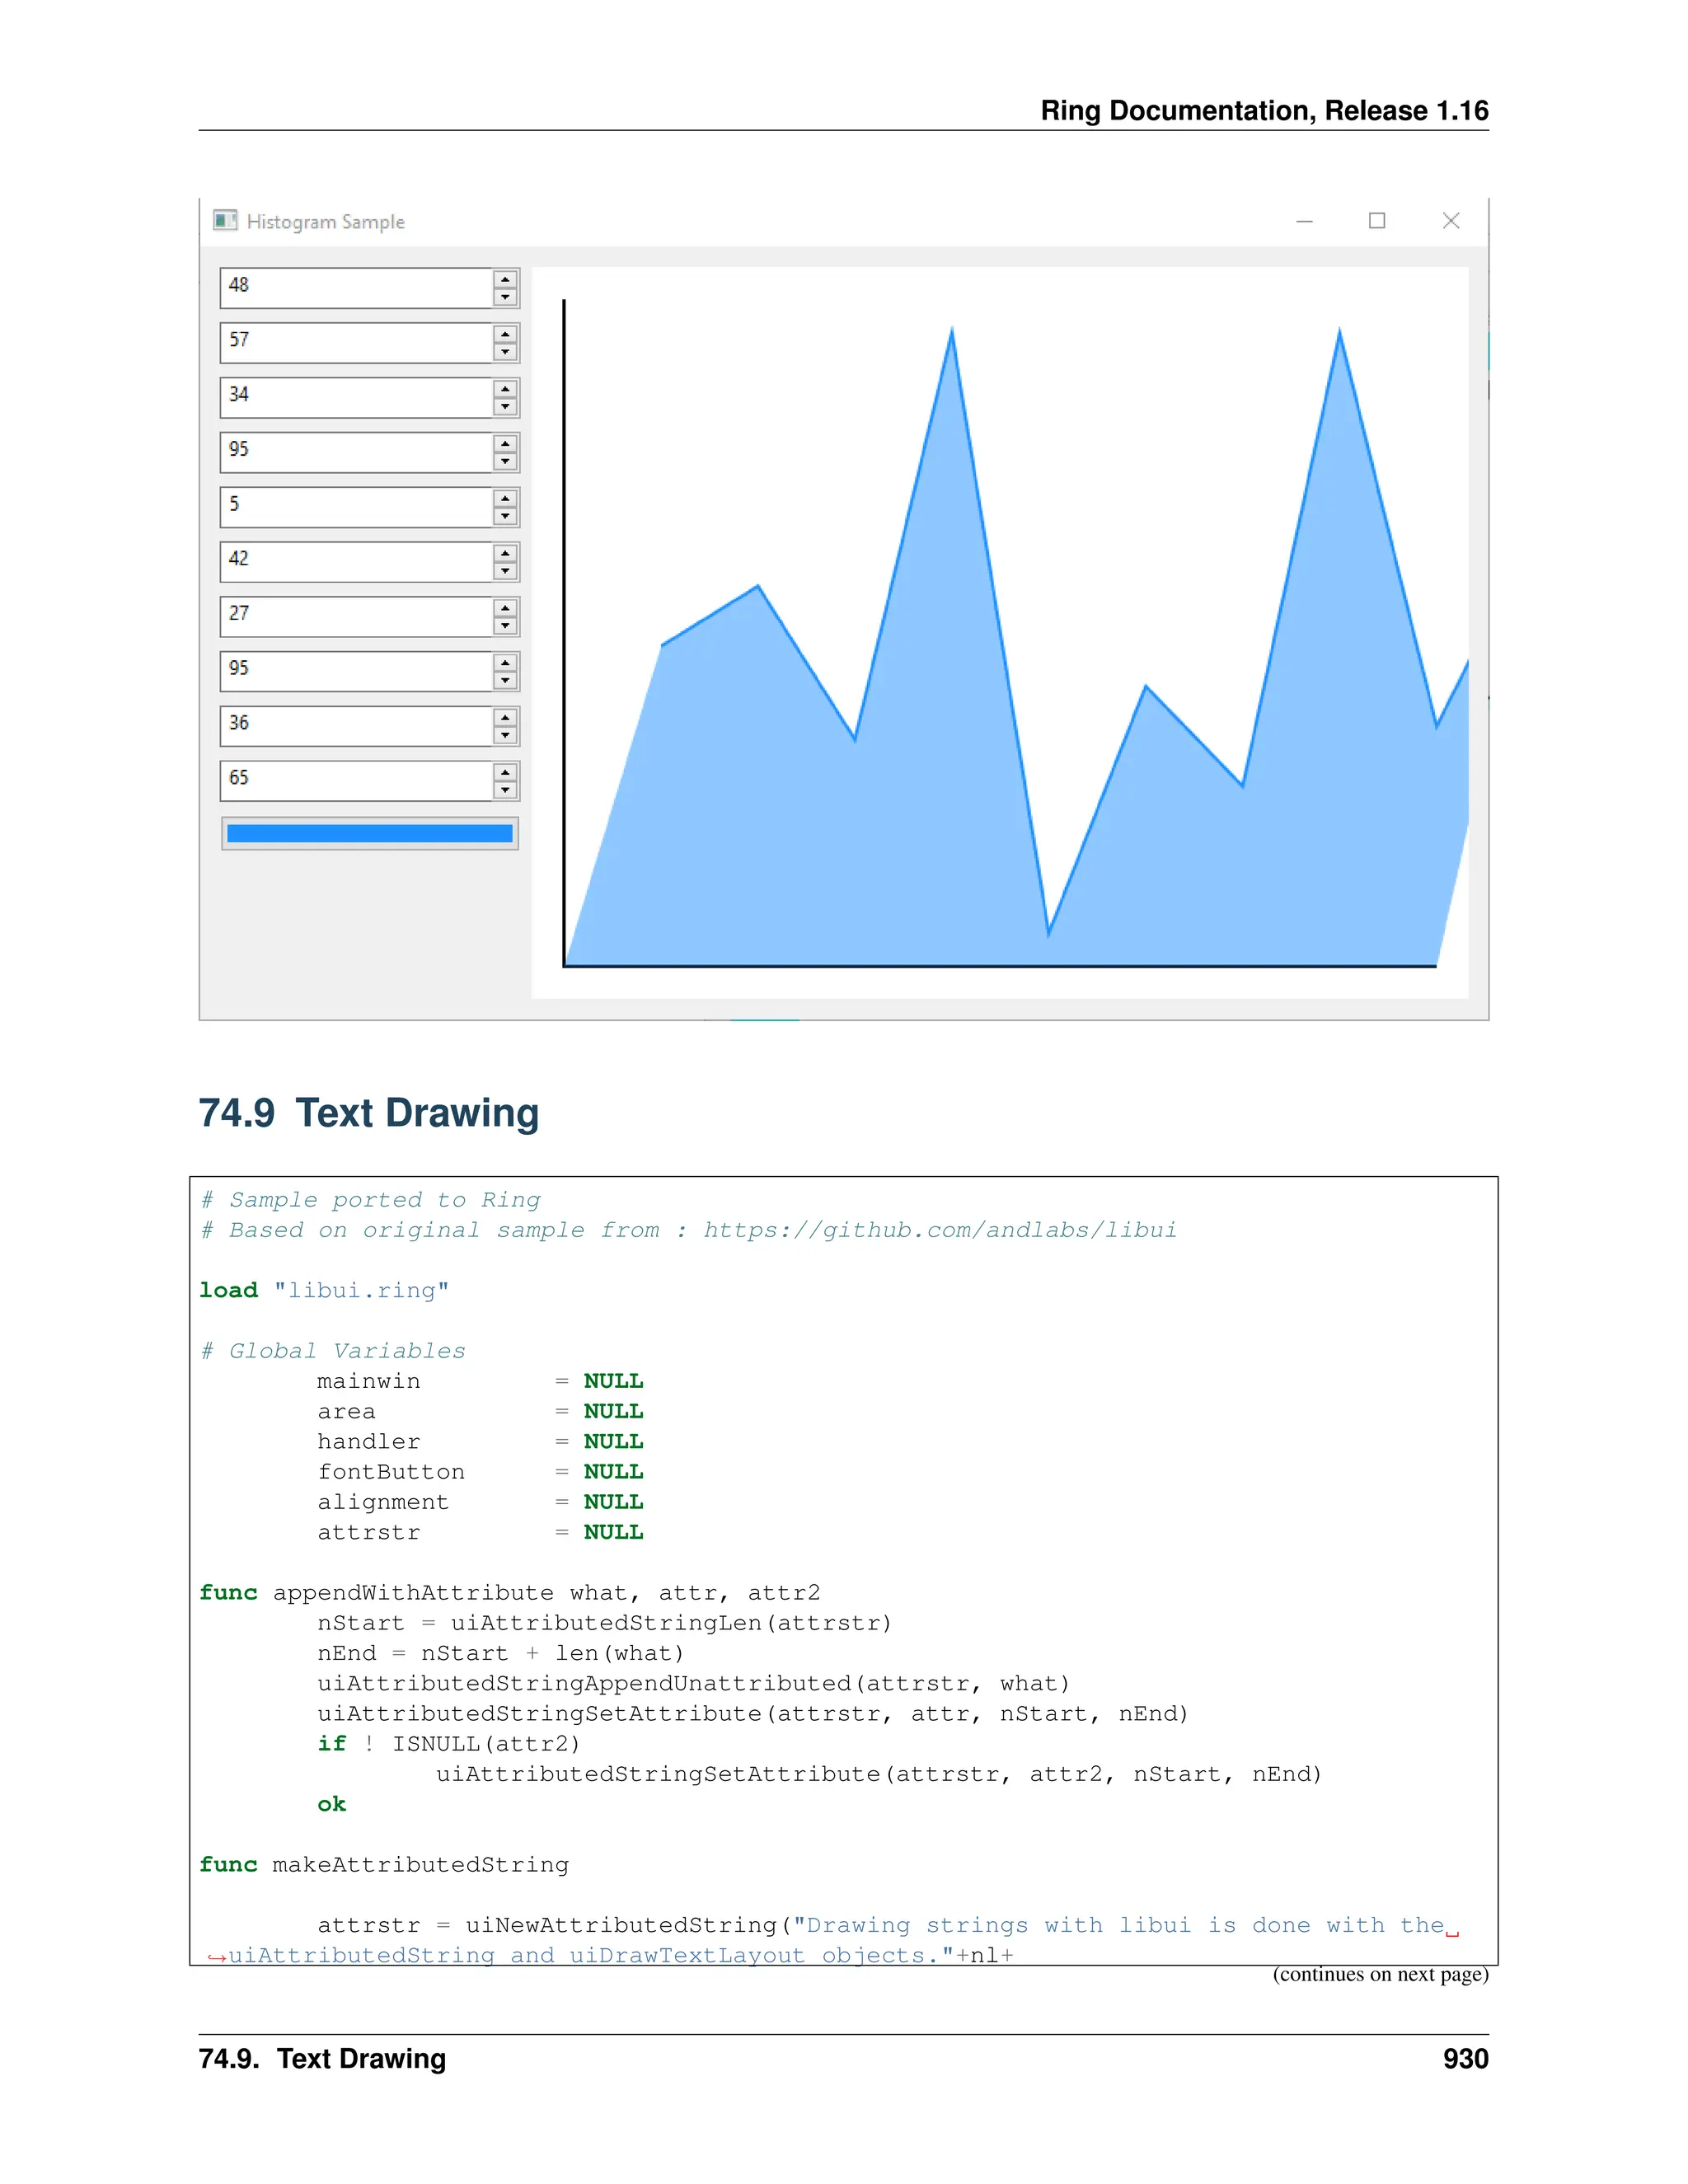Focus the input field showing 65
1688x2184 pixels.
point(355,781)
